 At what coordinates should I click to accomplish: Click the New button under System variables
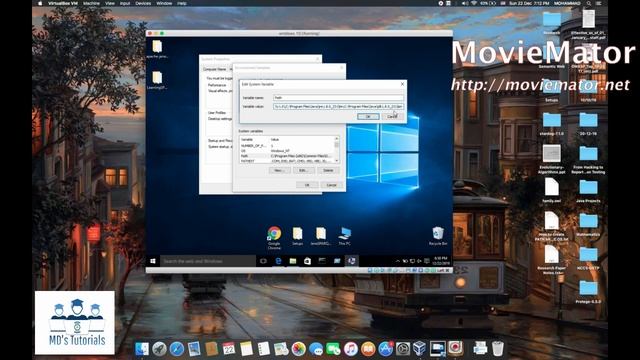280,170
